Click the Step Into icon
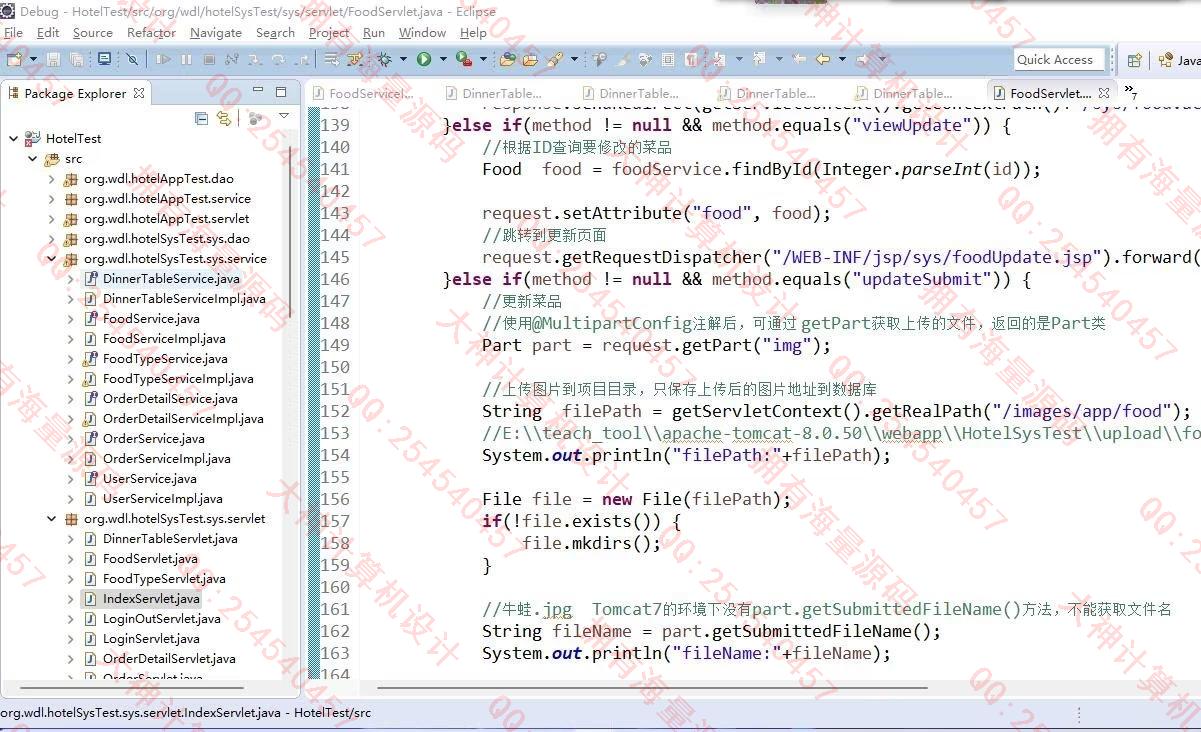The height and width of the screenshot is (732, 1201). coord(256,60)
